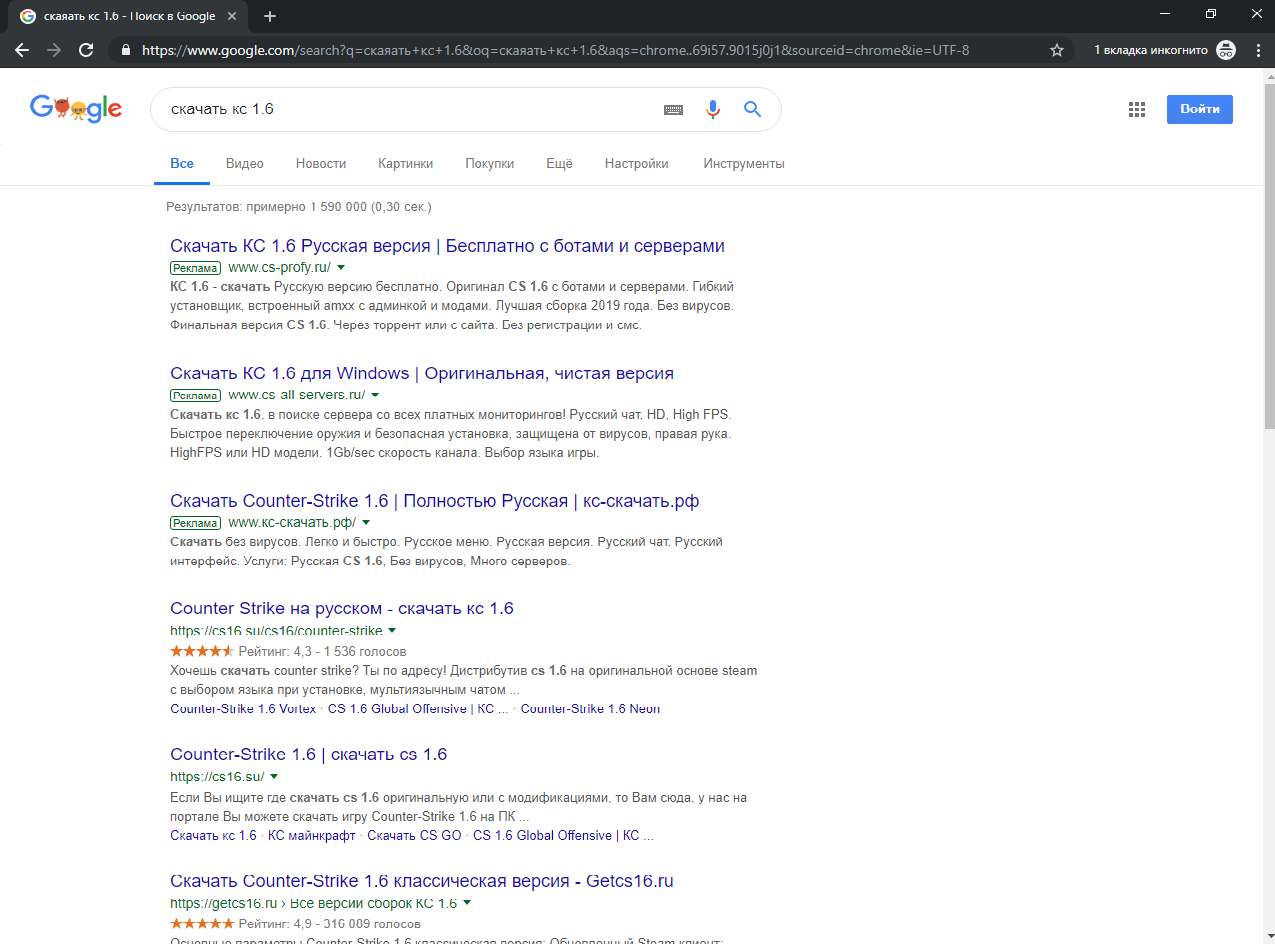Viewport: 1275px width, 944px height.
Task: Open Counter-Strike 1.6 | скачать cs 1.6 link
Action: coord(309,754)
